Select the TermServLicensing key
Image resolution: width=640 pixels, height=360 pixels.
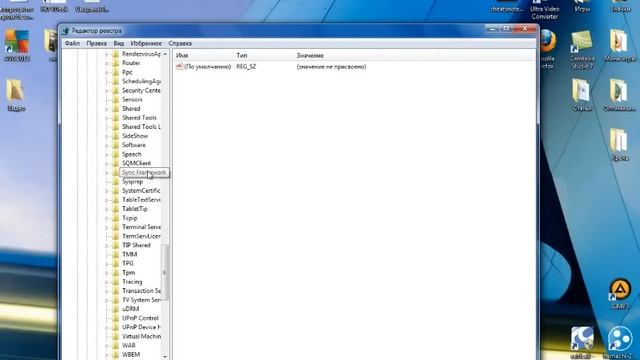[x=141, y=236]
